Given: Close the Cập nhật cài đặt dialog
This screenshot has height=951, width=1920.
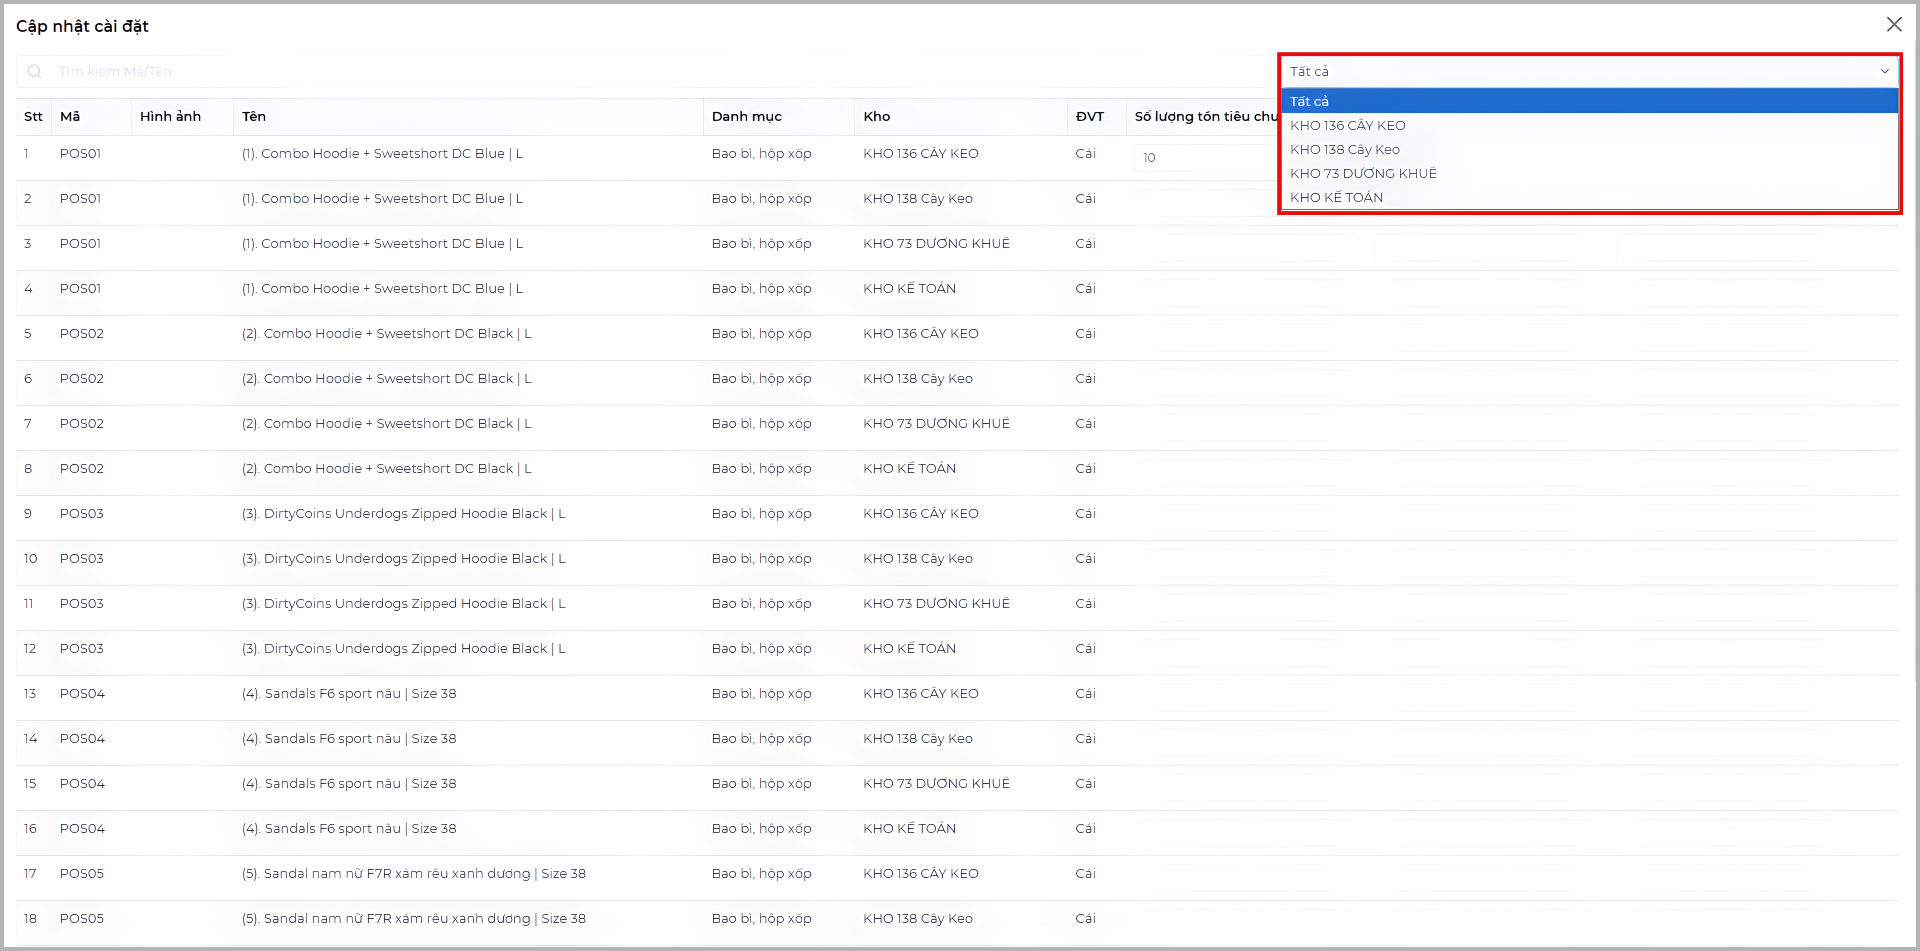Looking at the screenshot, I should pyautogui.click(x=1893, y=25).
